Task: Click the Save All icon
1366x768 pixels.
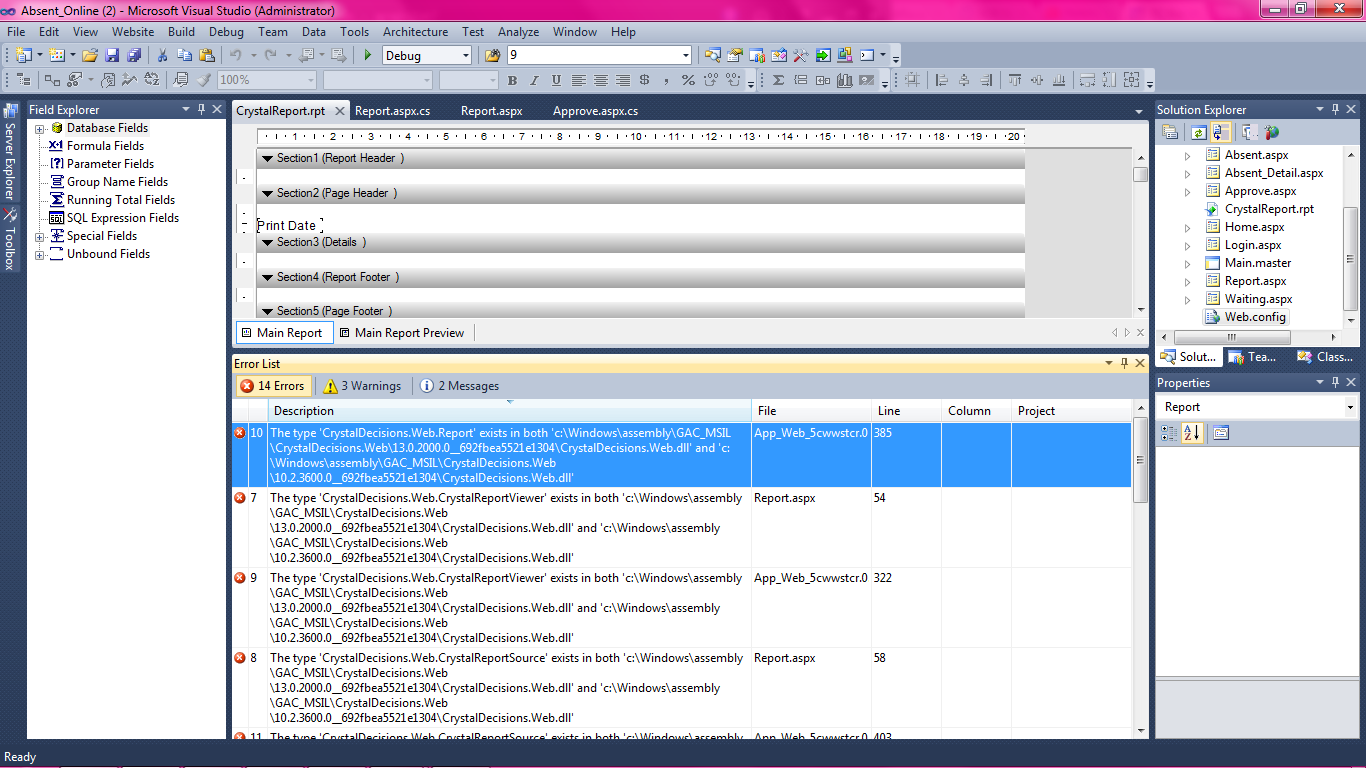Action: click(x=133, y=56)
